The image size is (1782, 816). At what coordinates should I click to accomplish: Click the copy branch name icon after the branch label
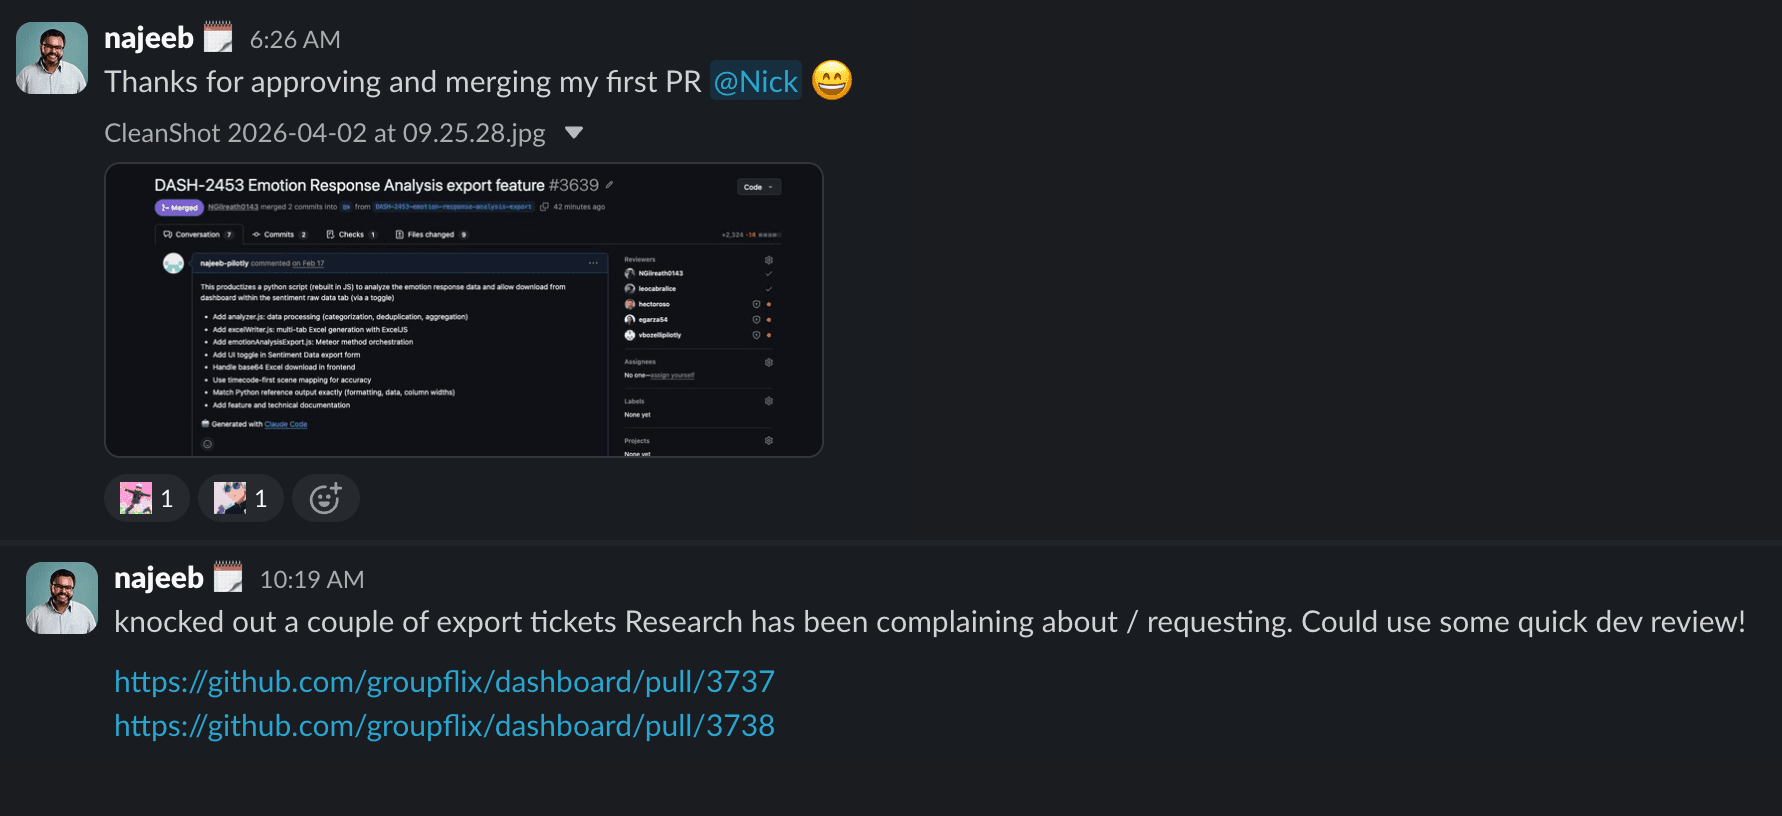pos(544,207)
